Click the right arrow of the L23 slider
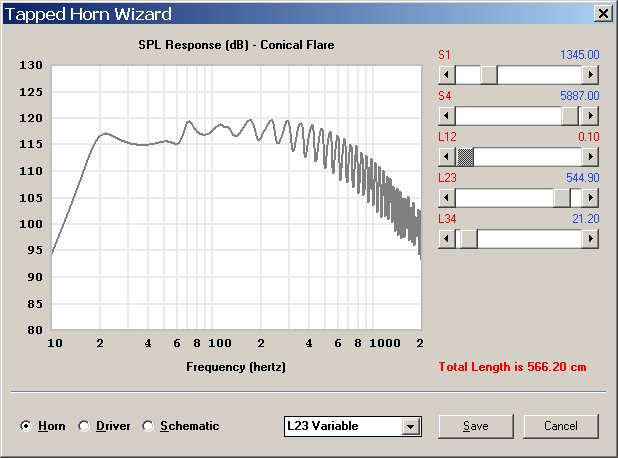This screenshot has width=618, height=458. (590, 198)
